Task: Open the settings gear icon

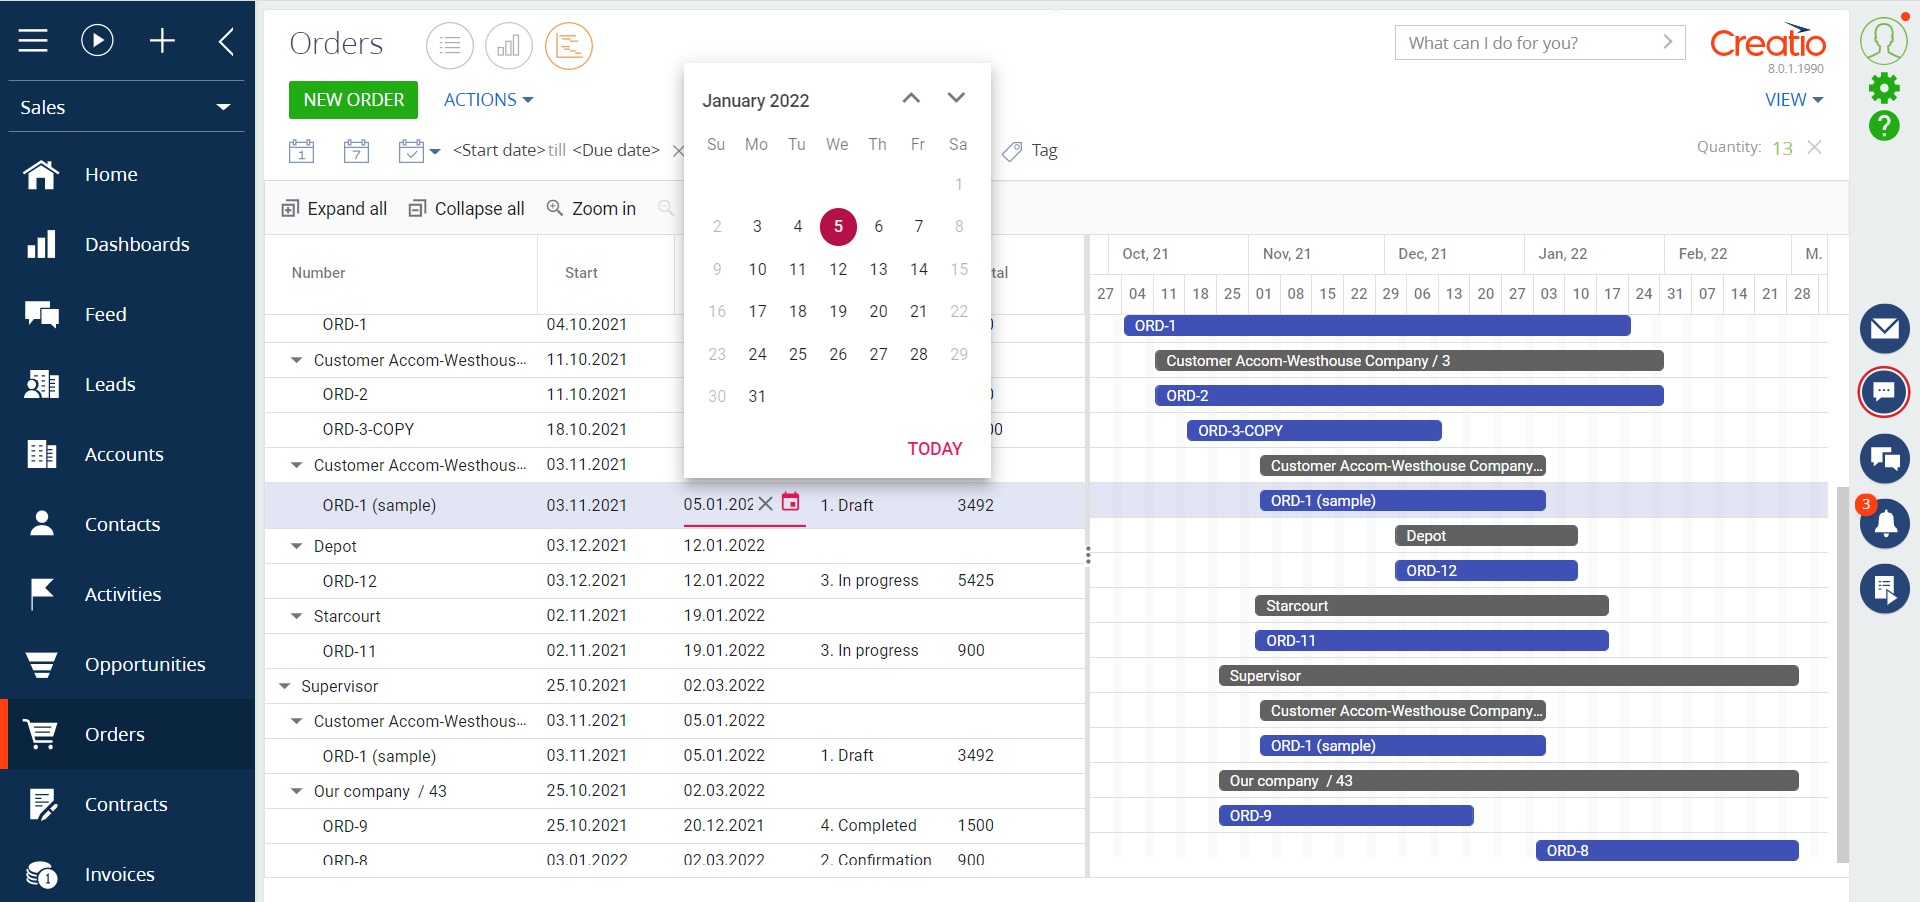Action: coord(1884,88)
